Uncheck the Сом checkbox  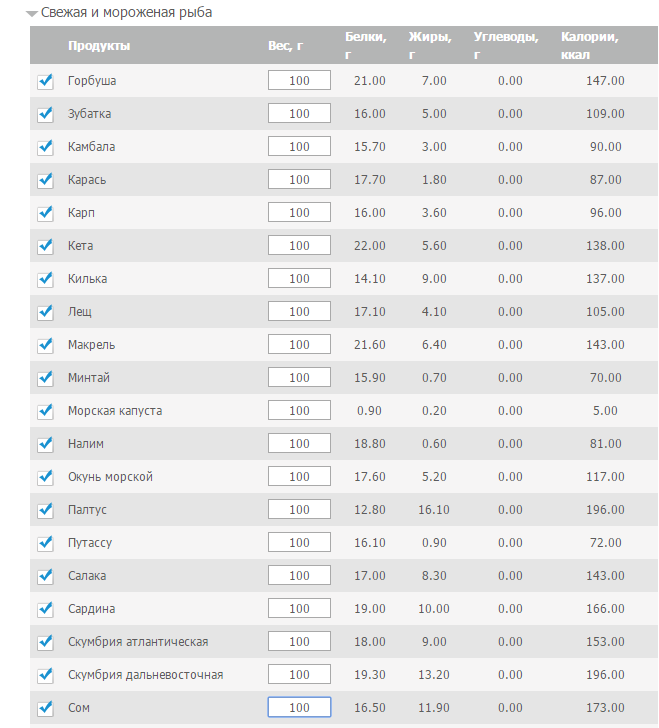pyautogui.click(x=44, y=708)
